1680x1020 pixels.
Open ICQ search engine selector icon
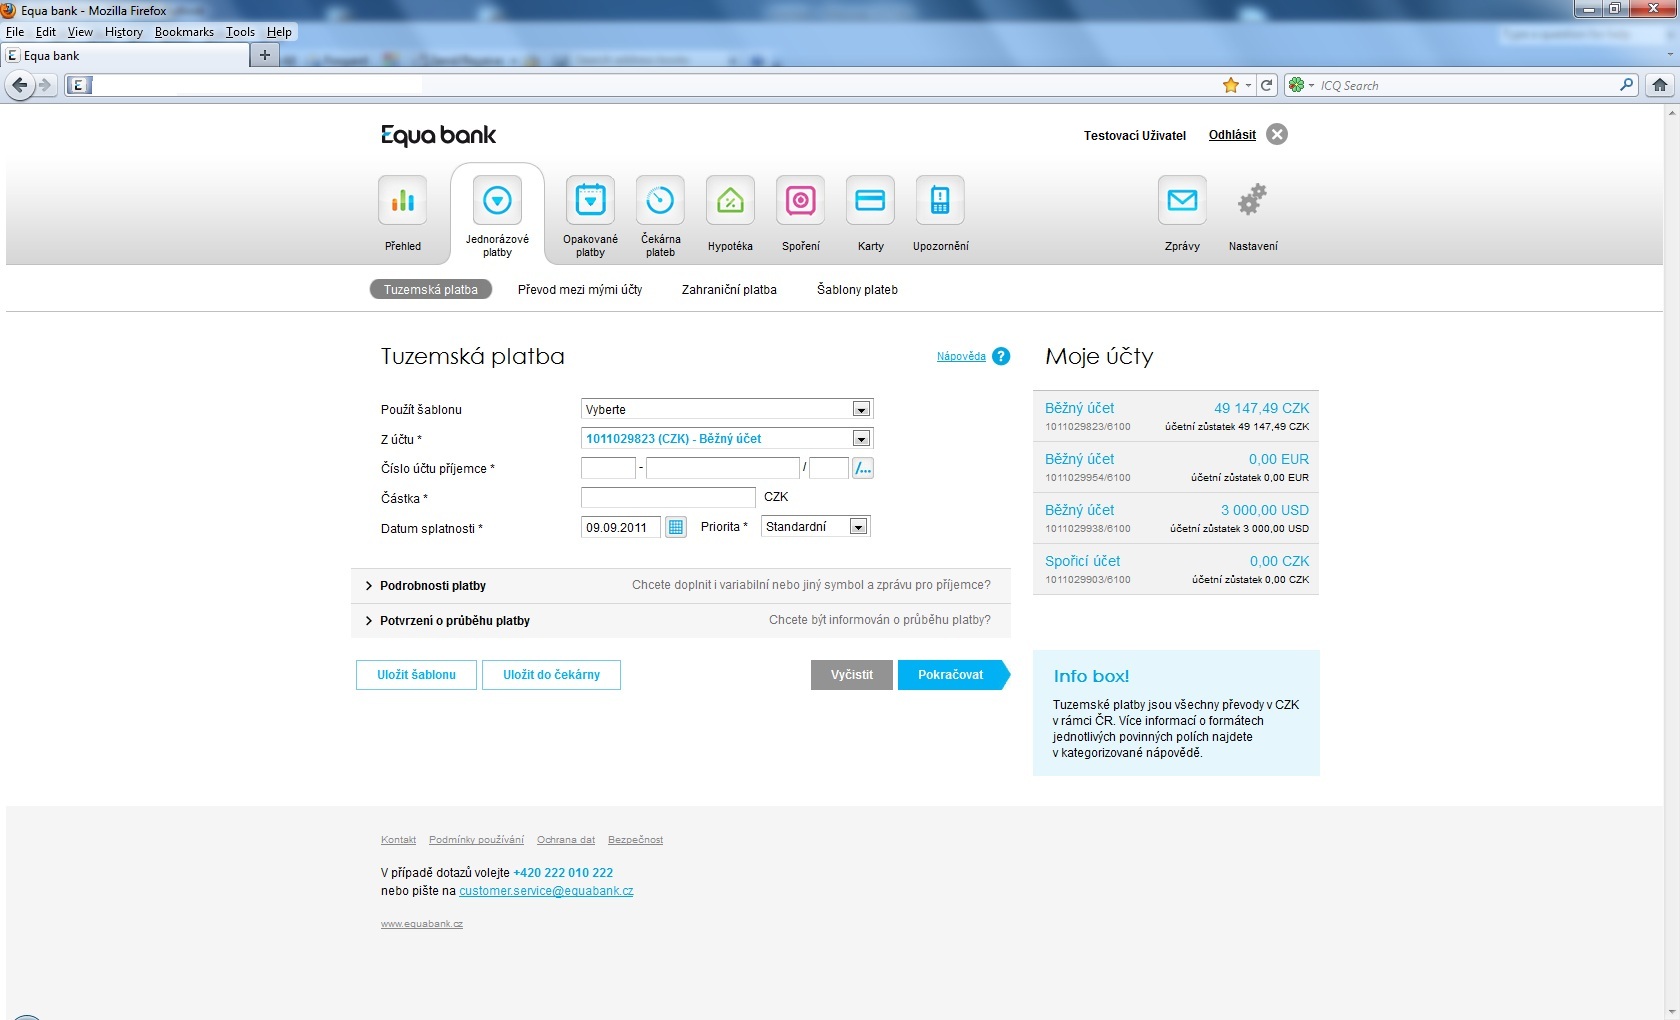(1300, 85)
